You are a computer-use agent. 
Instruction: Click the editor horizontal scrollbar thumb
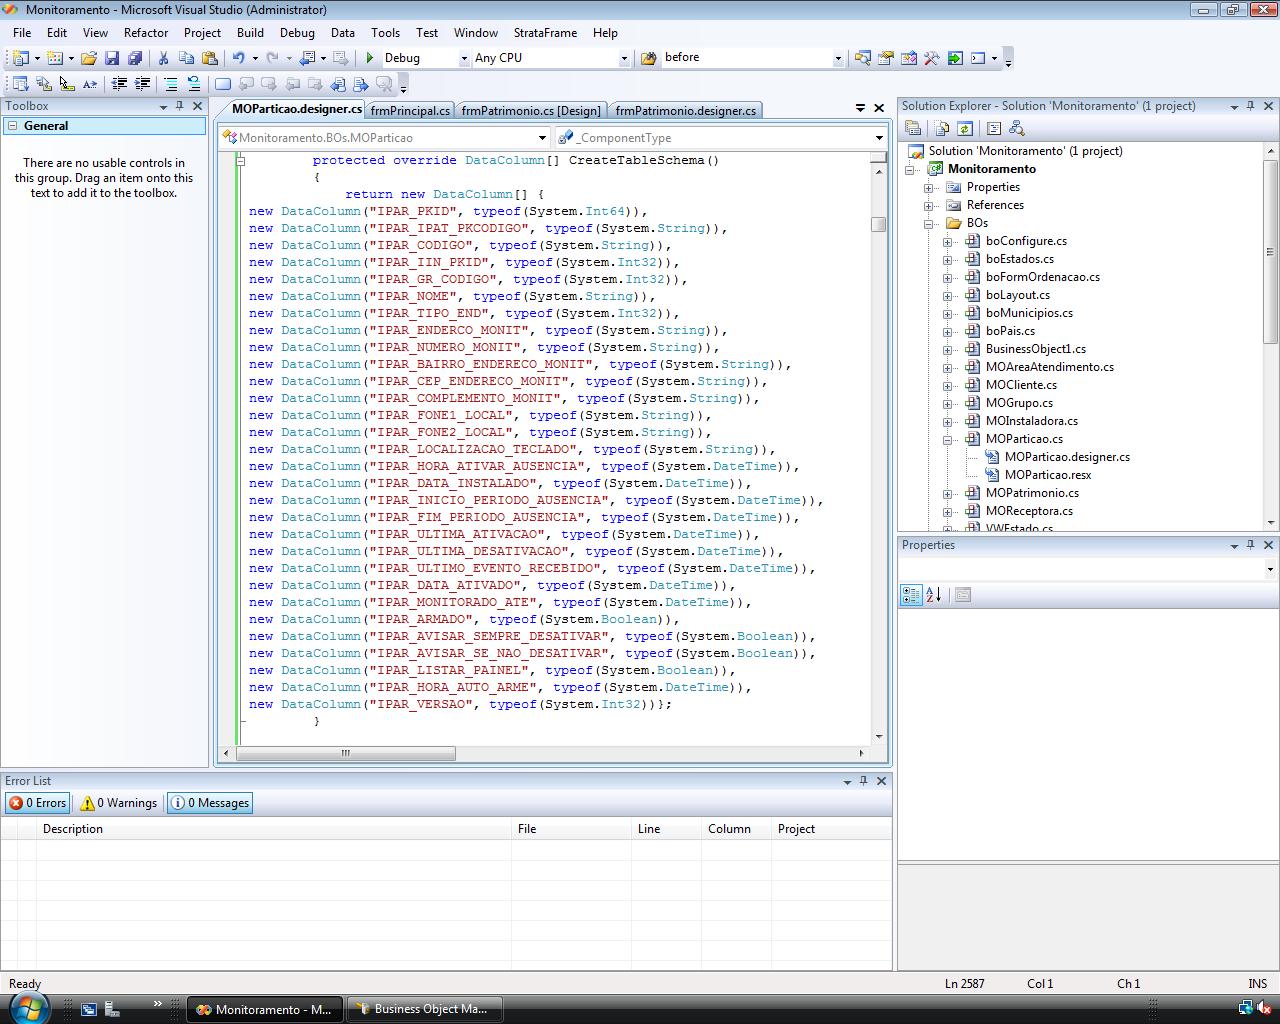[x=345, y=753]
